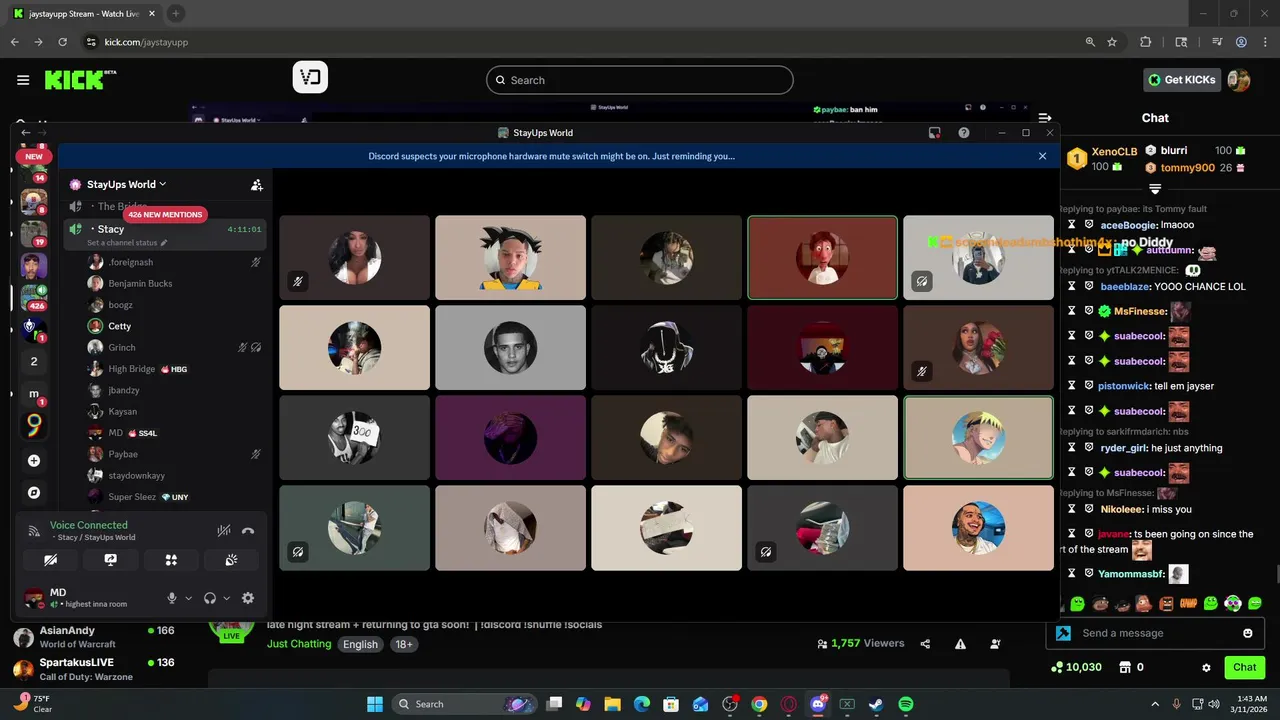
Task: Open Steam from taskbar
Action: pyautogui.click(x=876, y=704)
